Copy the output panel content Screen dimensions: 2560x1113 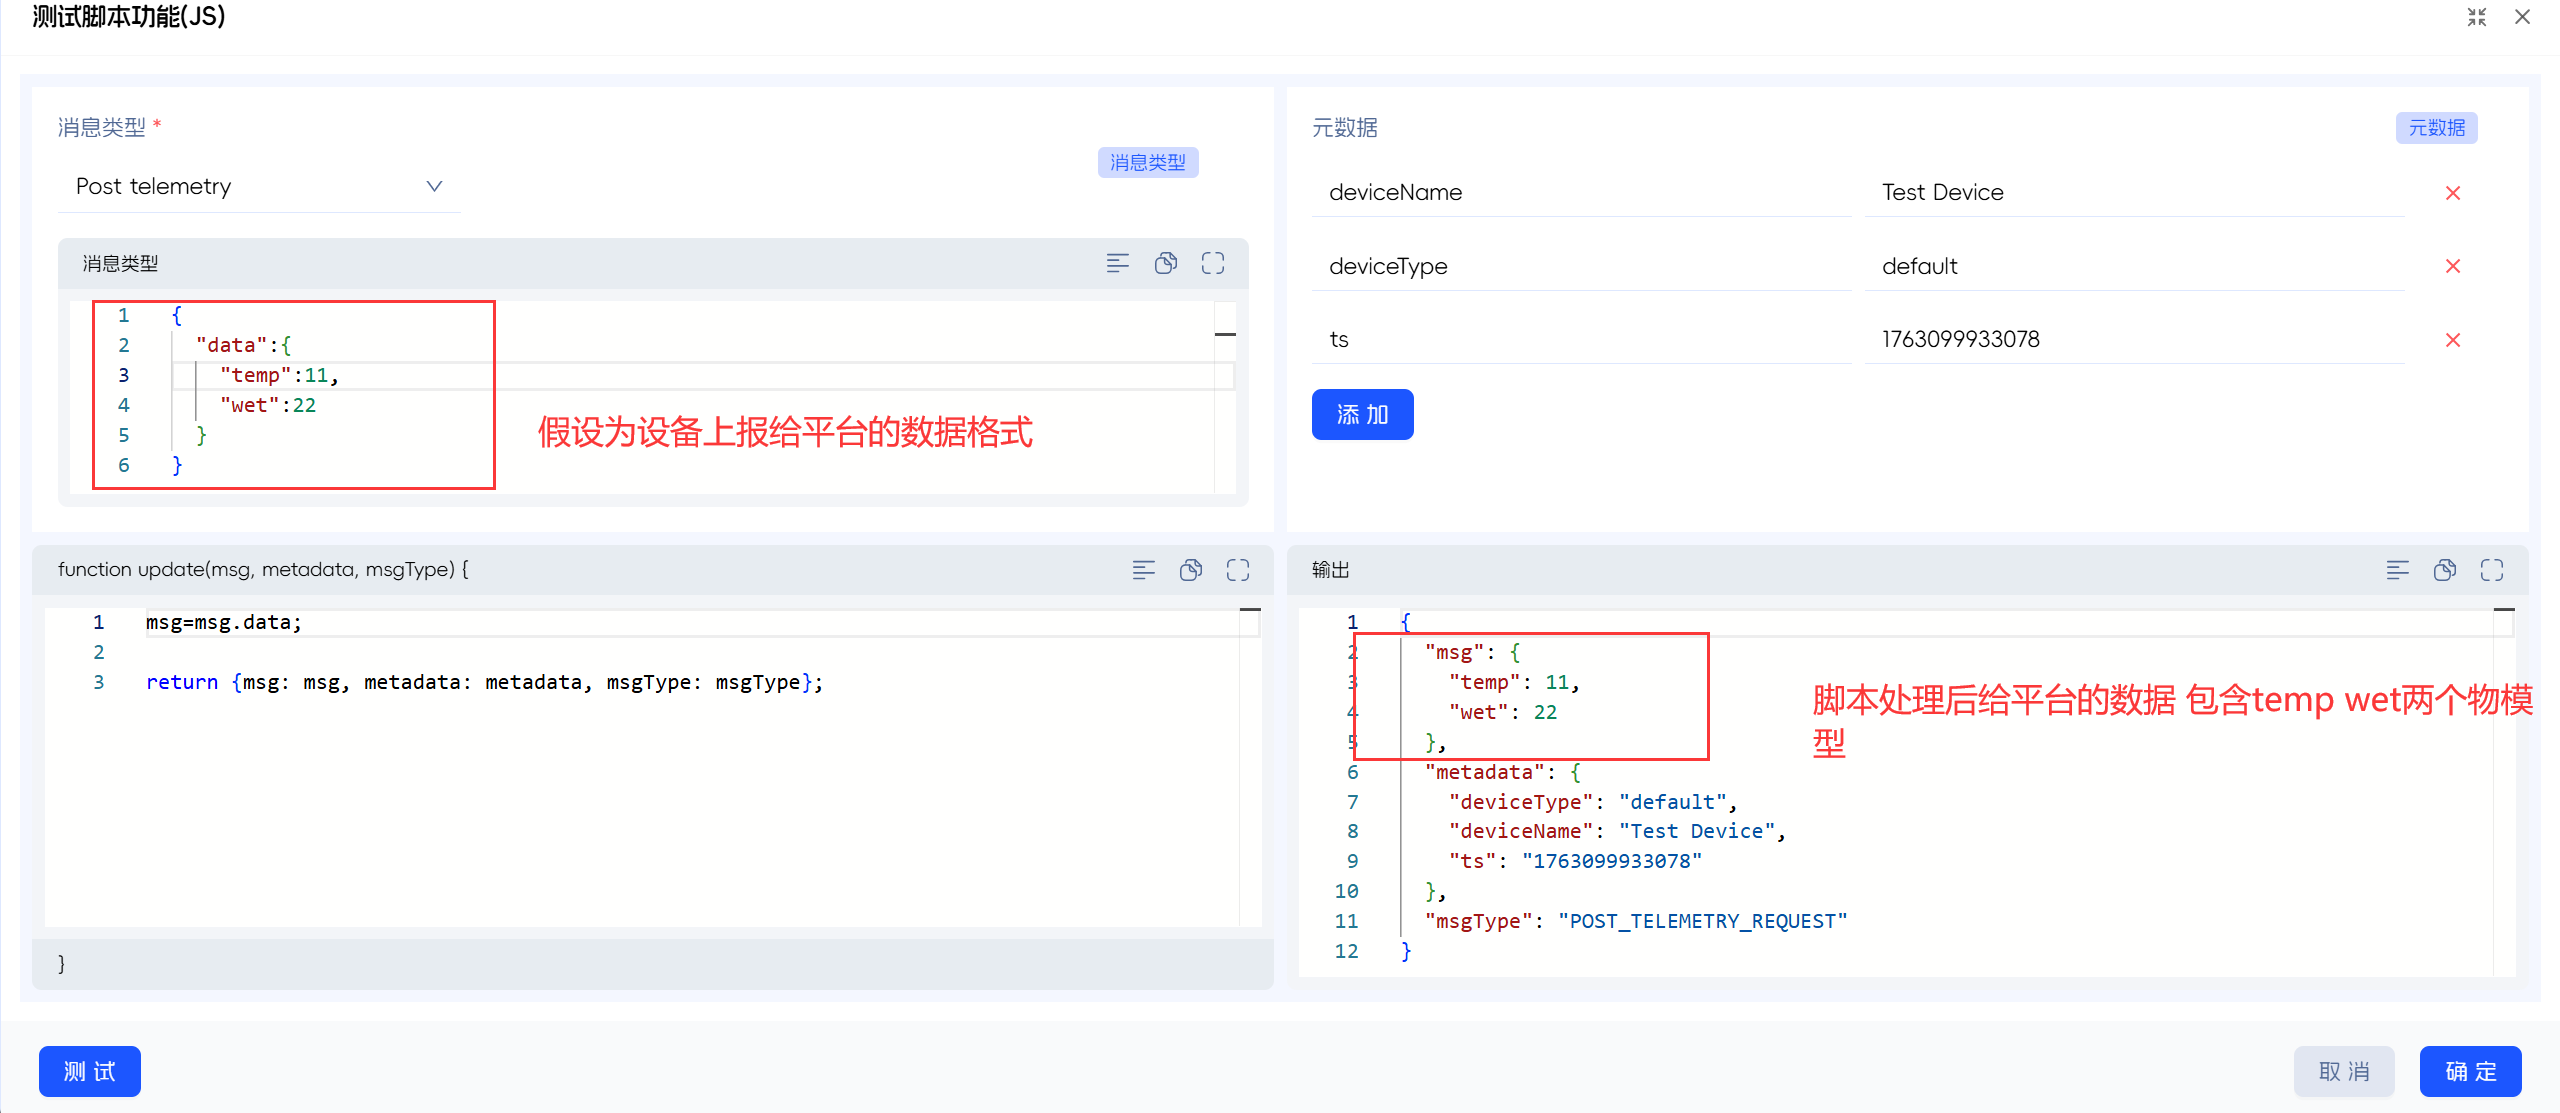point(2444,570)
